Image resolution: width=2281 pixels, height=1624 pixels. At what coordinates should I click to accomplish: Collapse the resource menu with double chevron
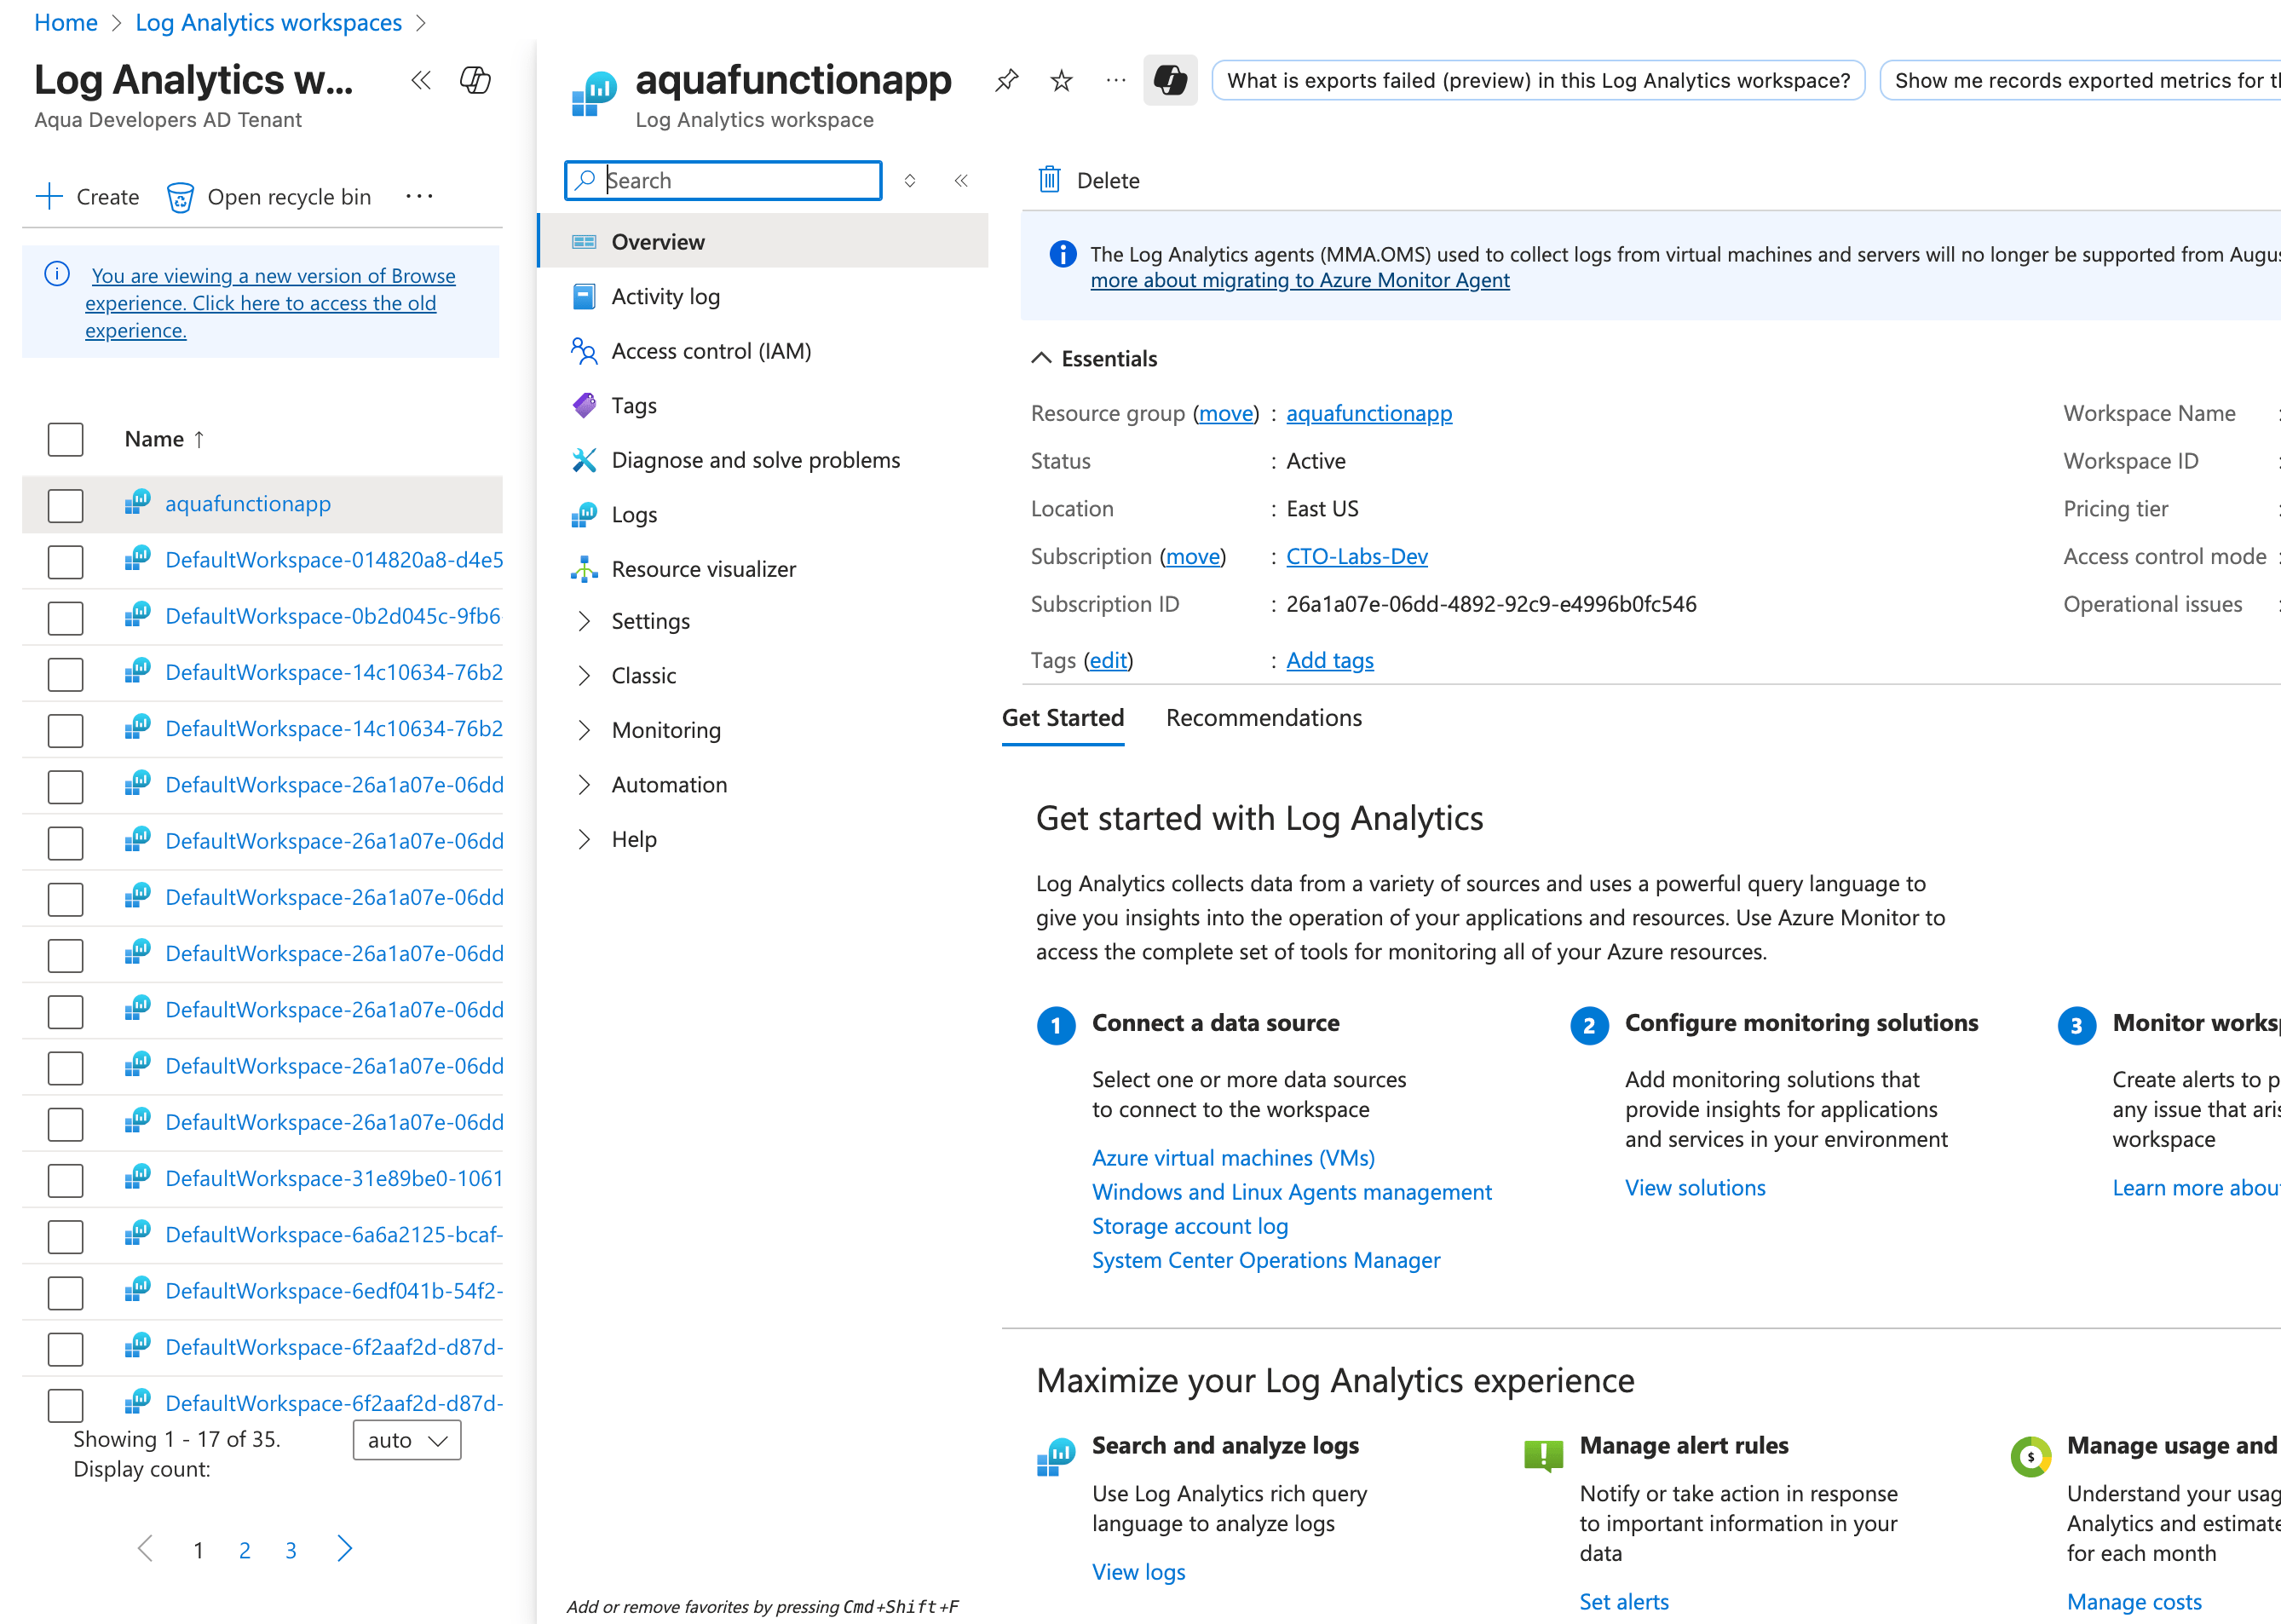pyautogui.click(x=961, y=181)
